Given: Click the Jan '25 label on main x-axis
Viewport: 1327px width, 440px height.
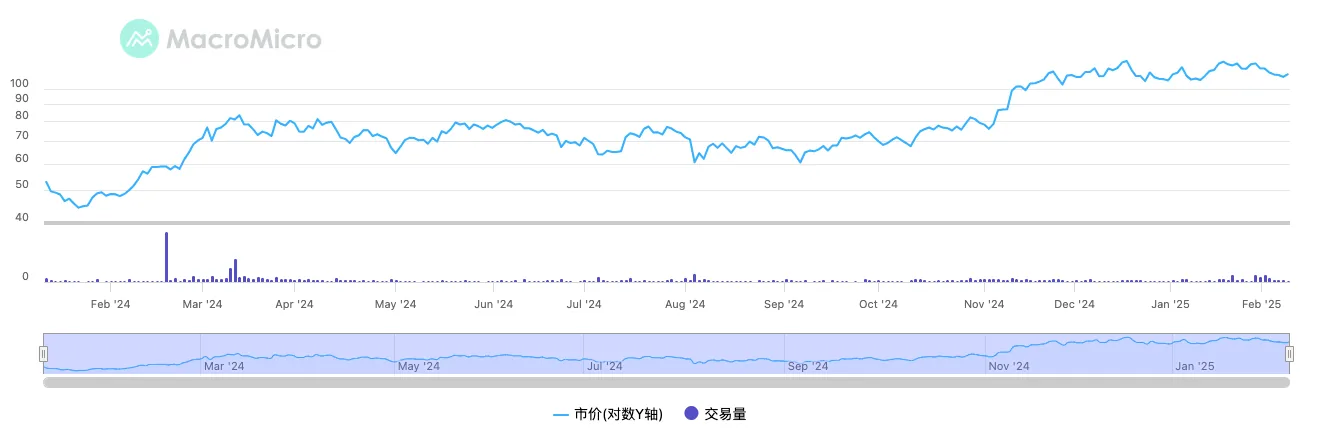Looking at the screenshot, I should coord(1170,304).
